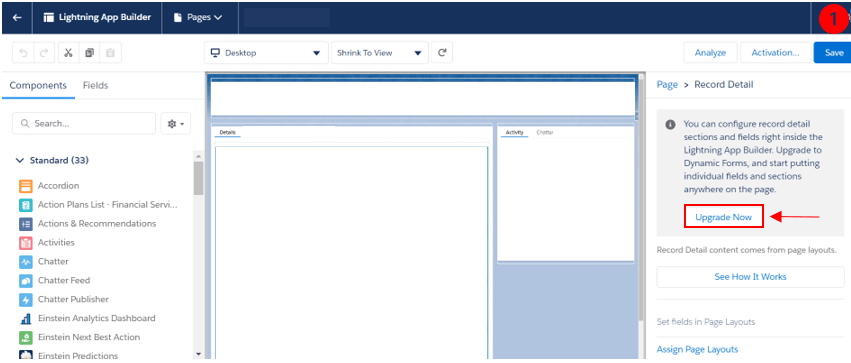Click the Einstein Analytics Dashboard label
The image size is (851, 363).
click(97, 318)
